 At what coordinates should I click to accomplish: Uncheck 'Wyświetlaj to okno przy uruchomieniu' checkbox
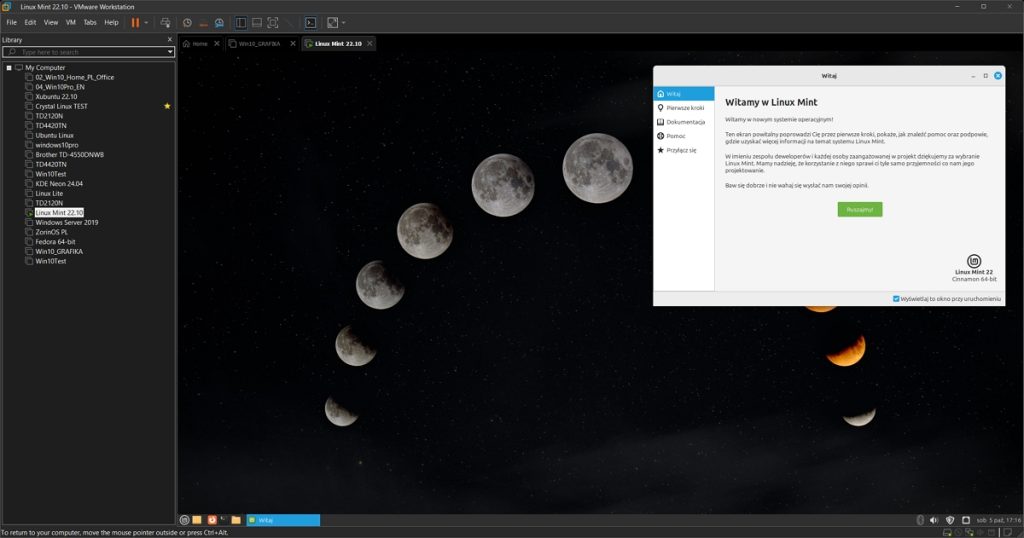click(x=896, y=299)
